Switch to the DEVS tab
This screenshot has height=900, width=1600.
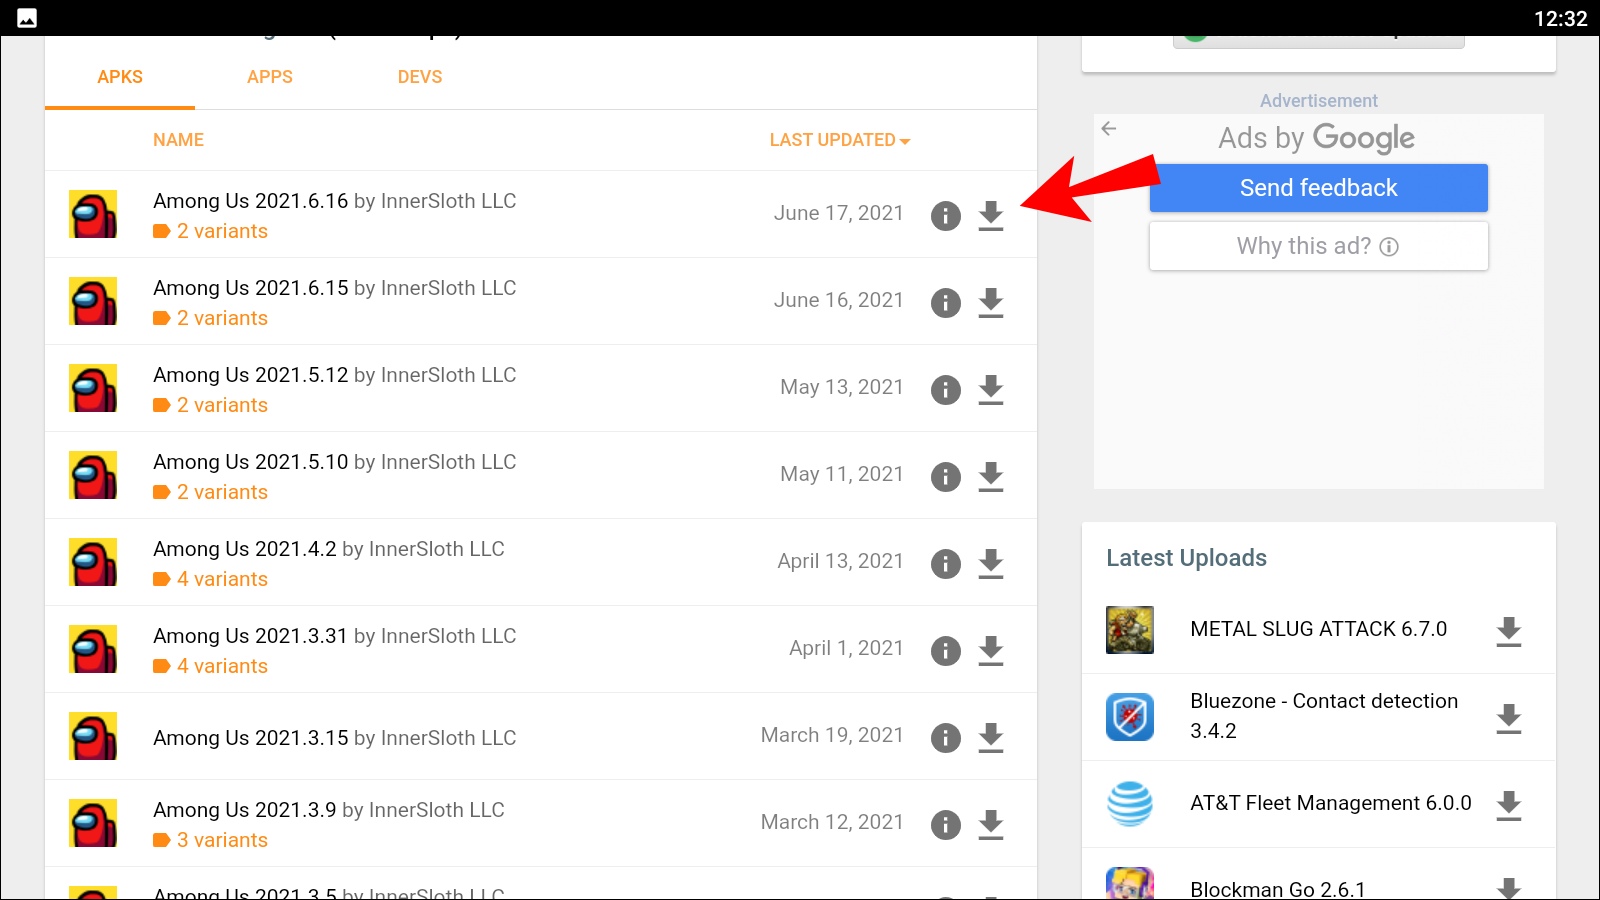point(420,77)
